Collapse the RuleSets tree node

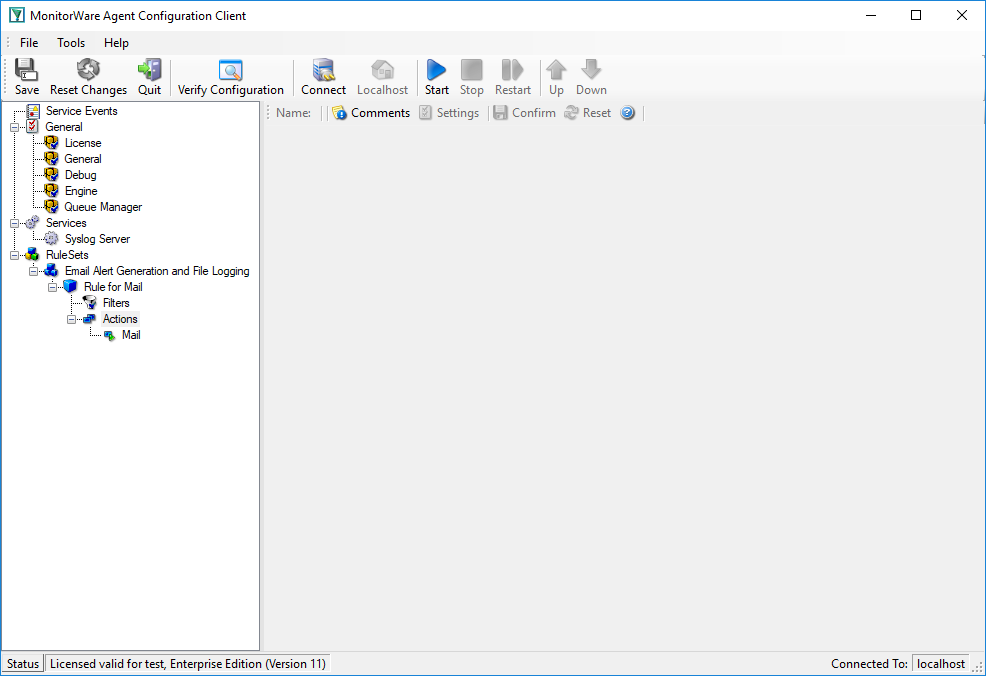point(14,255)
